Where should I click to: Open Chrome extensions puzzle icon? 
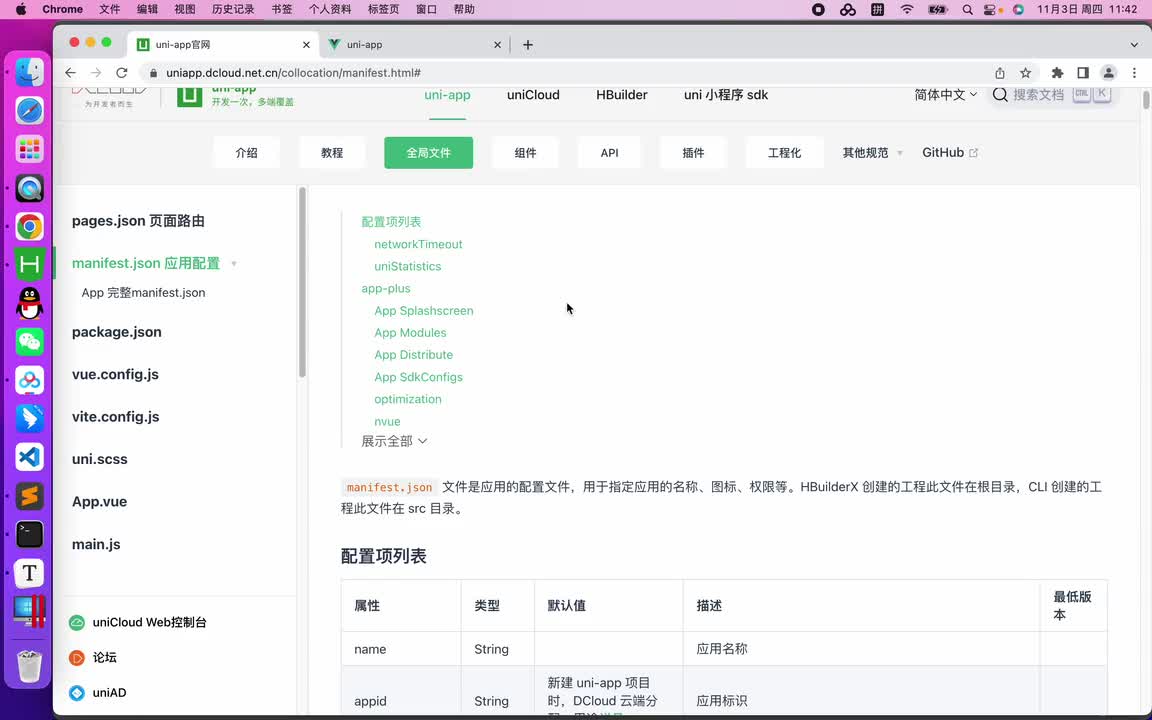(1057, 73)
